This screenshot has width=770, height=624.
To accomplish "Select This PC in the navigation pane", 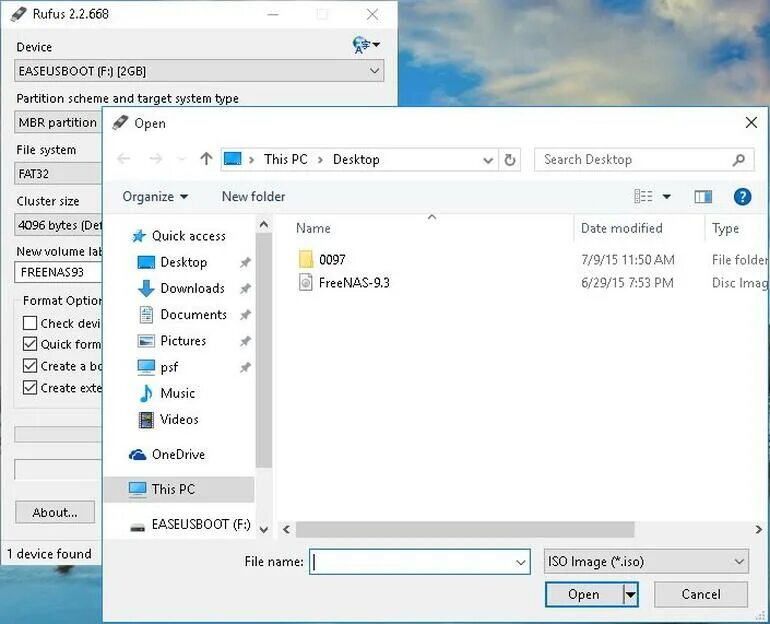I will click(179, 489).
